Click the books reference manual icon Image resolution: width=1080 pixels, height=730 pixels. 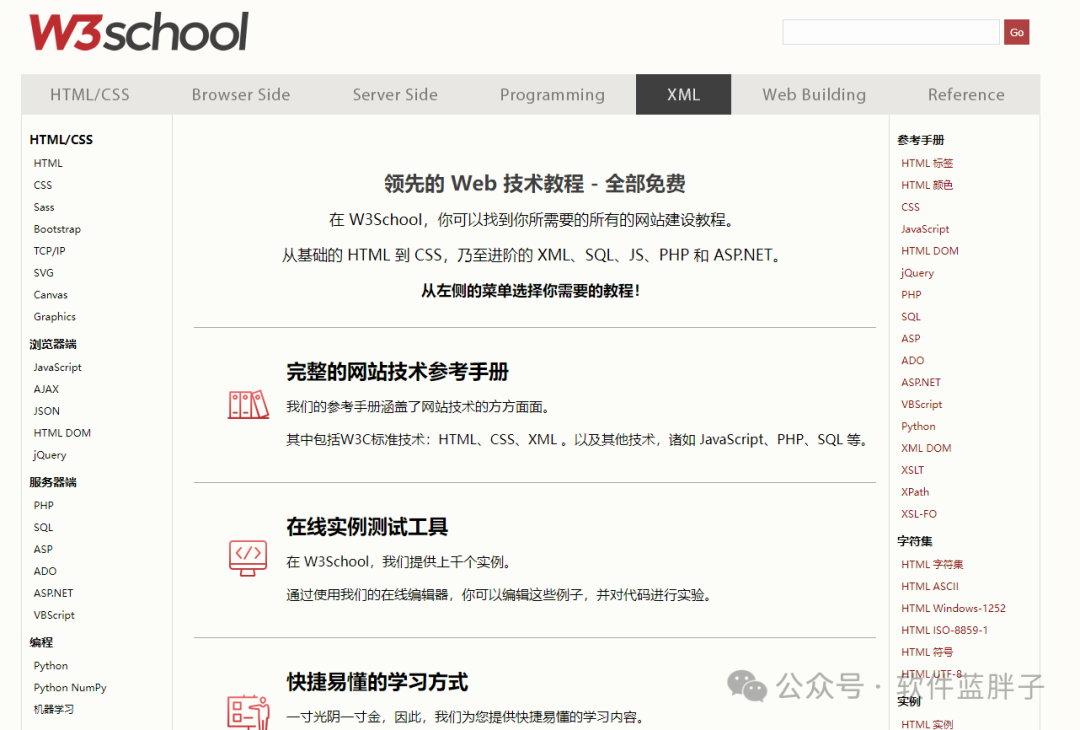pos(248,405)
